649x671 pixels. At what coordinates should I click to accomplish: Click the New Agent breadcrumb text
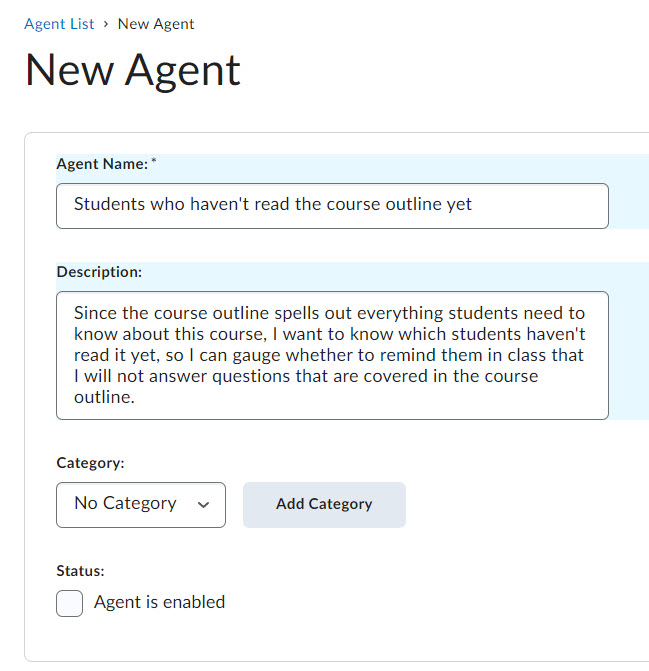(156, 23)
